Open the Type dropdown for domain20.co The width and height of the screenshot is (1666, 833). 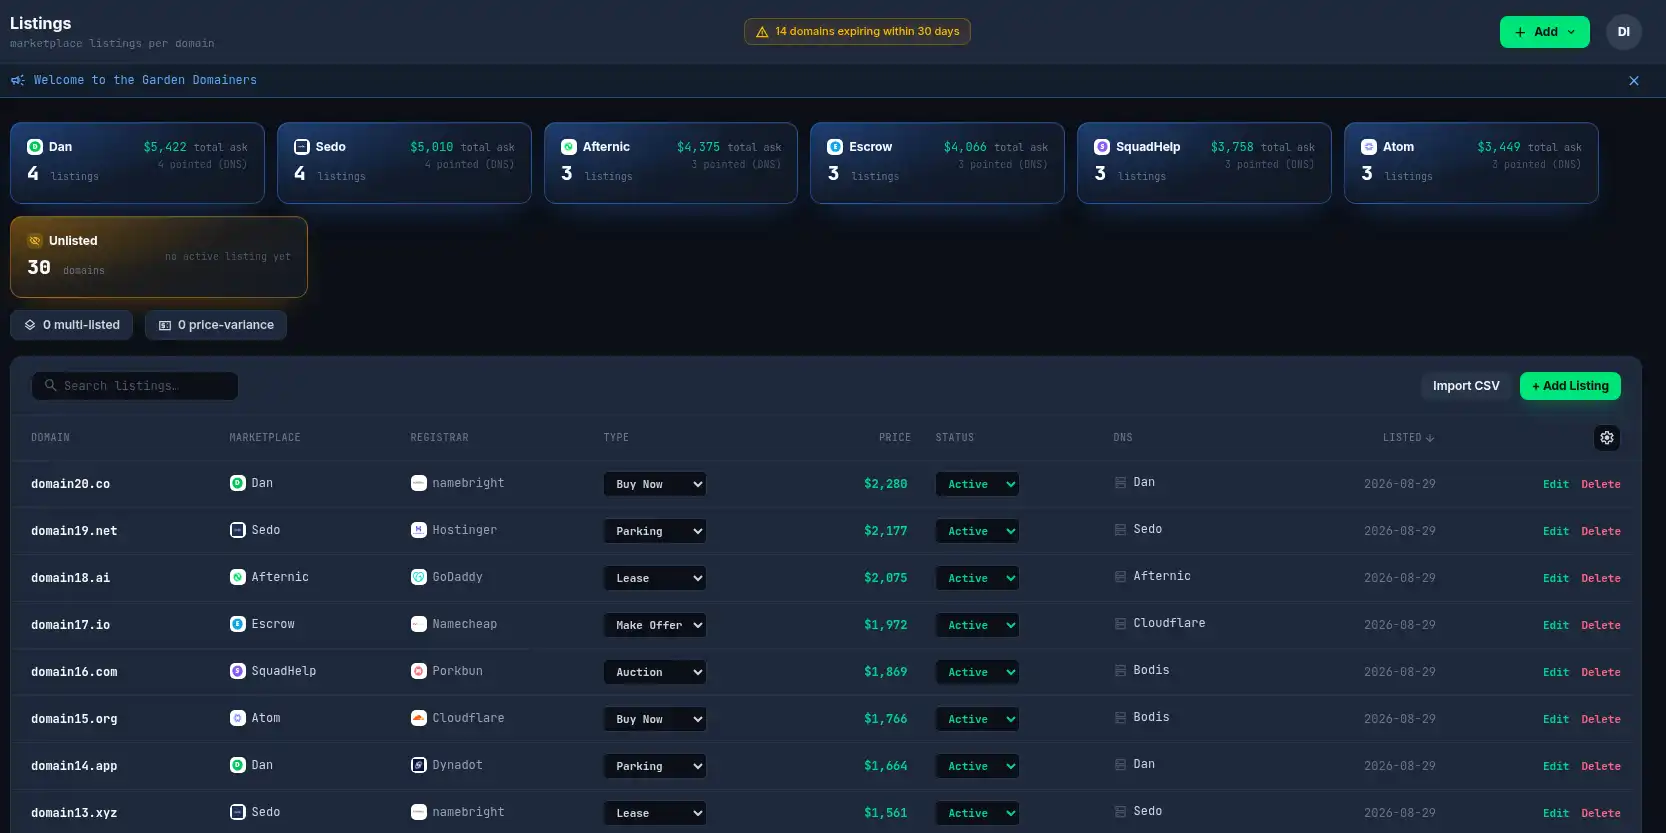pyautogui.click(x=655, y=484)
